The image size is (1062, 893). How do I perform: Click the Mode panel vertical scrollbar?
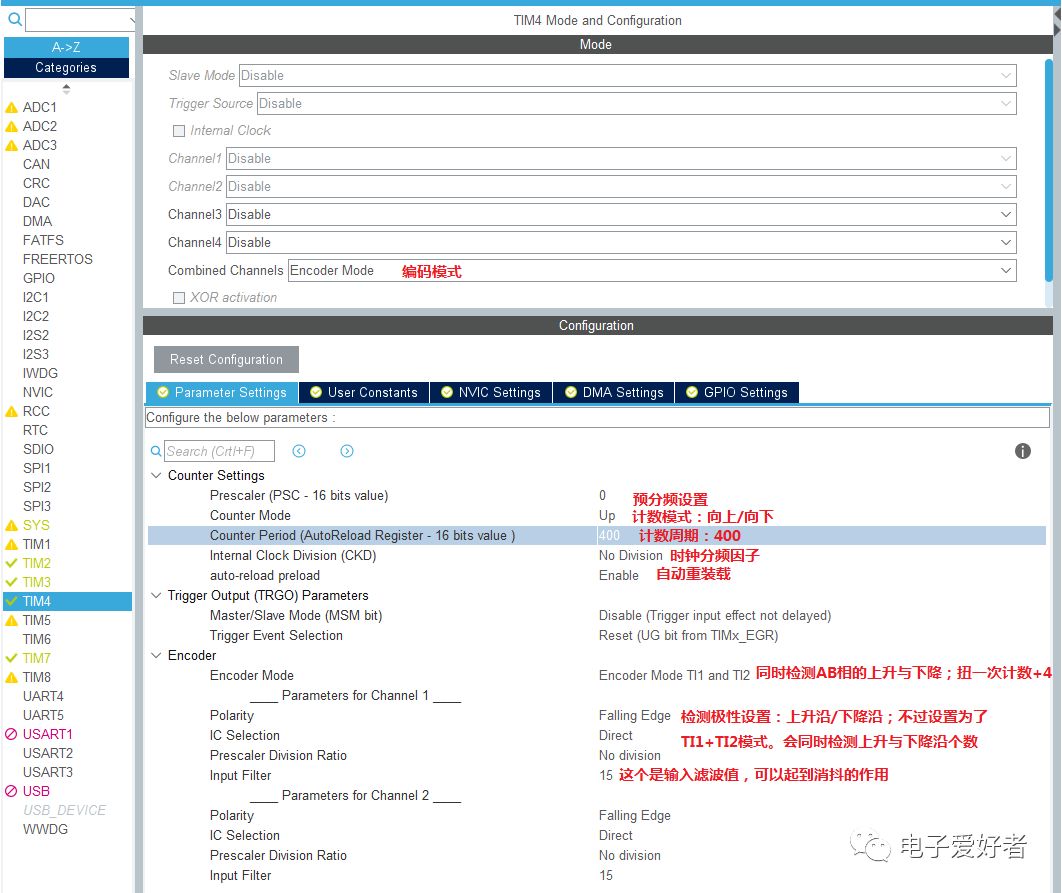[x=1049, y=169]
